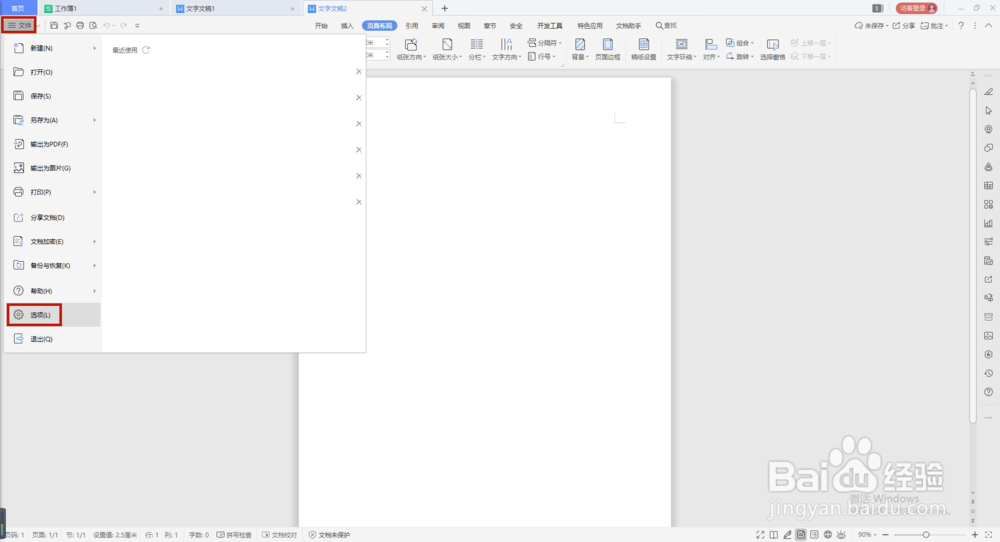Open the 开发工具 developer tools ribbon tab
The width and height of the screenshot is (1000, 542).
click(x=550, y=26)
